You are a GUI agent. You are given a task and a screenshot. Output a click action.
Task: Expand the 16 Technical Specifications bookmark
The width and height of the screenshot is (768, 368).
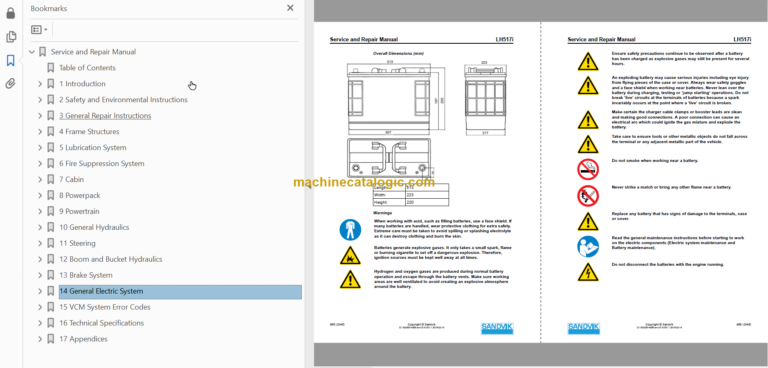click(40, 323)
